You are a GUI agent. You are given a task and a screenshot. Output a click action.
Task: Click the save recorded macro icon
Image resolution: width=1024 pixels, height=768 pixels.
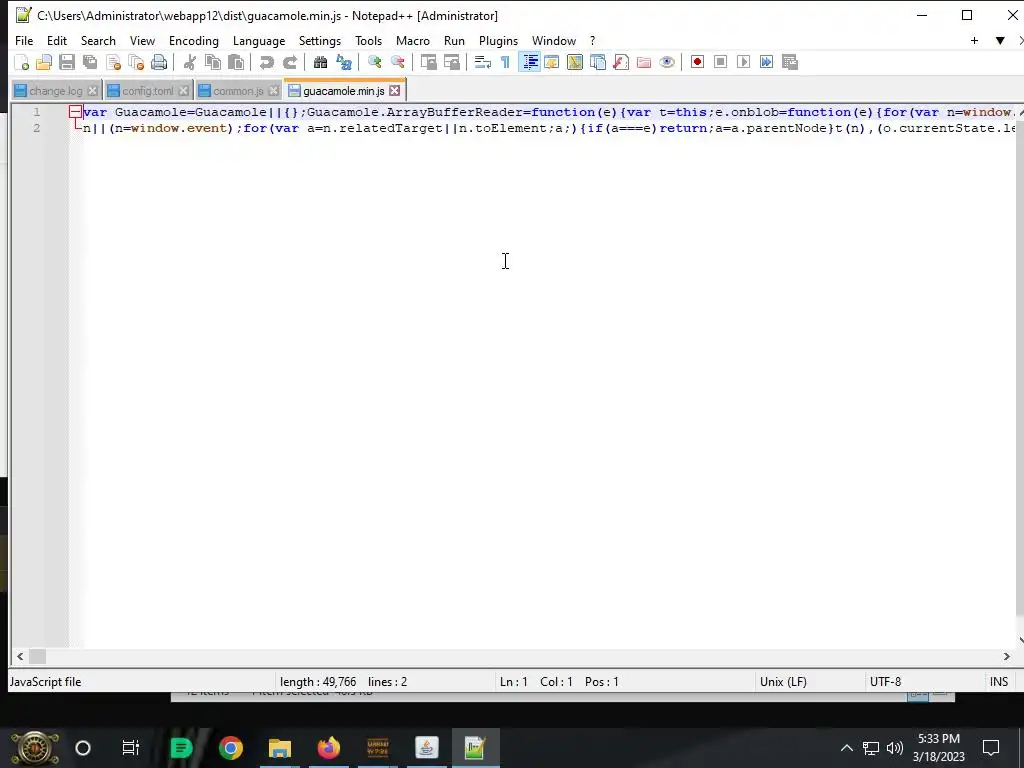pos(790,62)
